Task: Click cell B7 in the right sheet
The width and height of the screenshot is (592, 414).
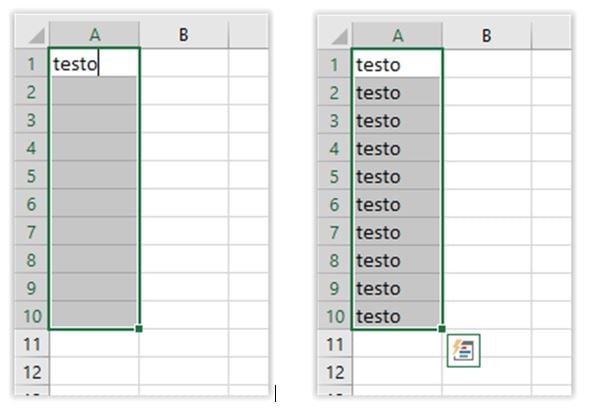Action: [487, 232]
